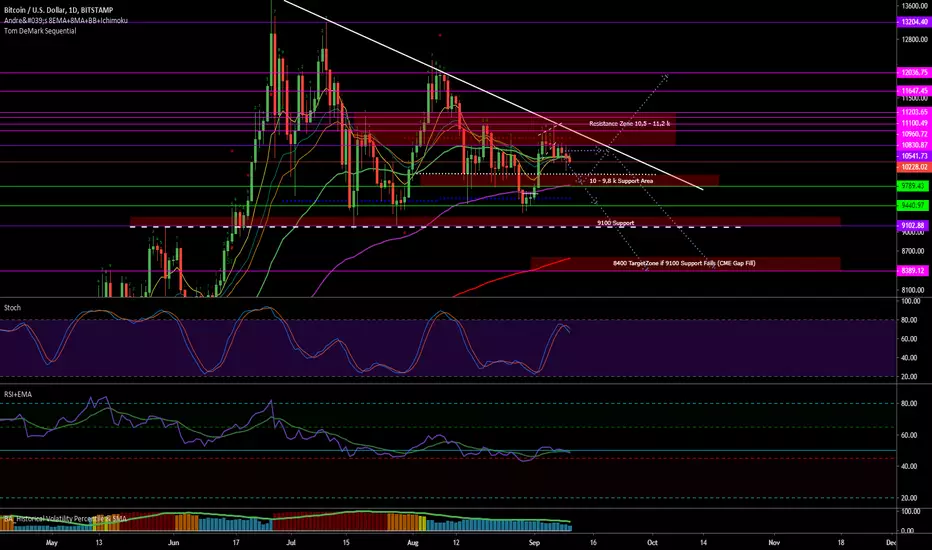Click the 11647.45 price level label

[914, 91]
